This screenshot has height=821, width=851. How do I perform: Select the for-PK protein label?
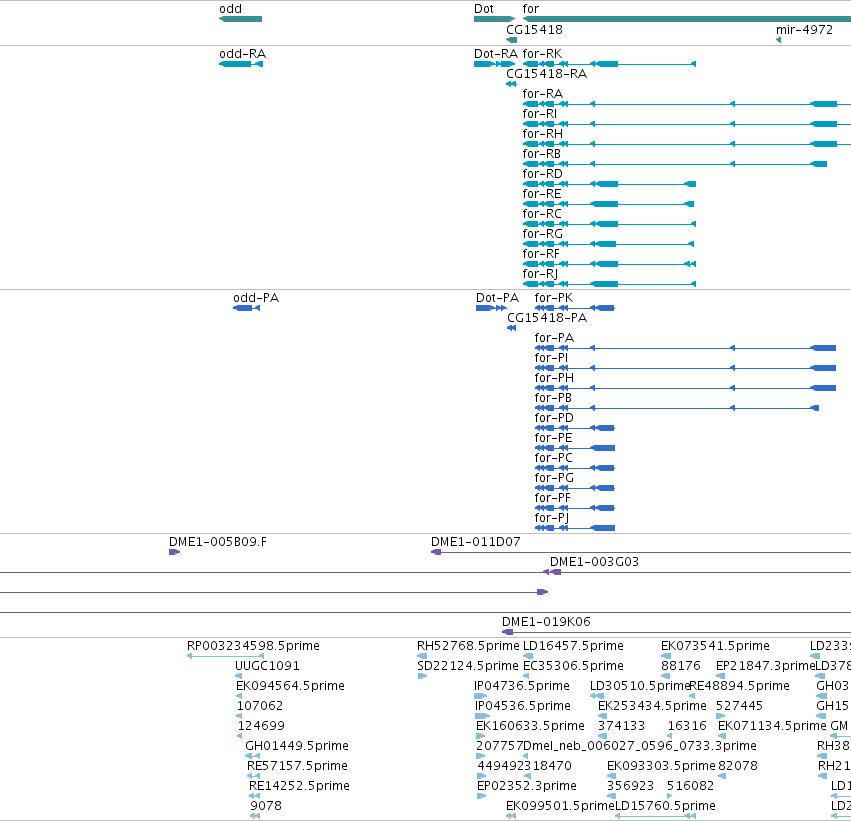554,298
